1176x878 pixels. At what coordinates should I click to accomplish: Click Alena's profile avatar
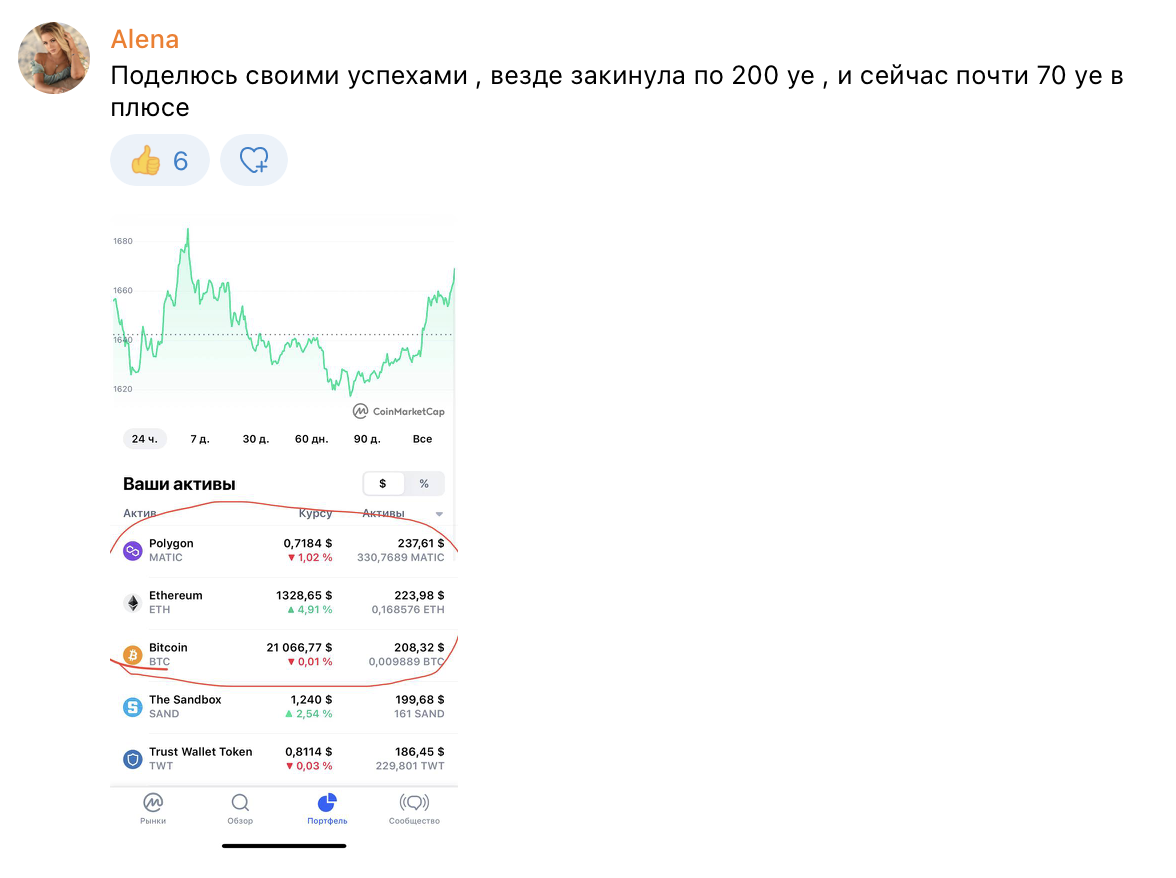coord(54,58)
